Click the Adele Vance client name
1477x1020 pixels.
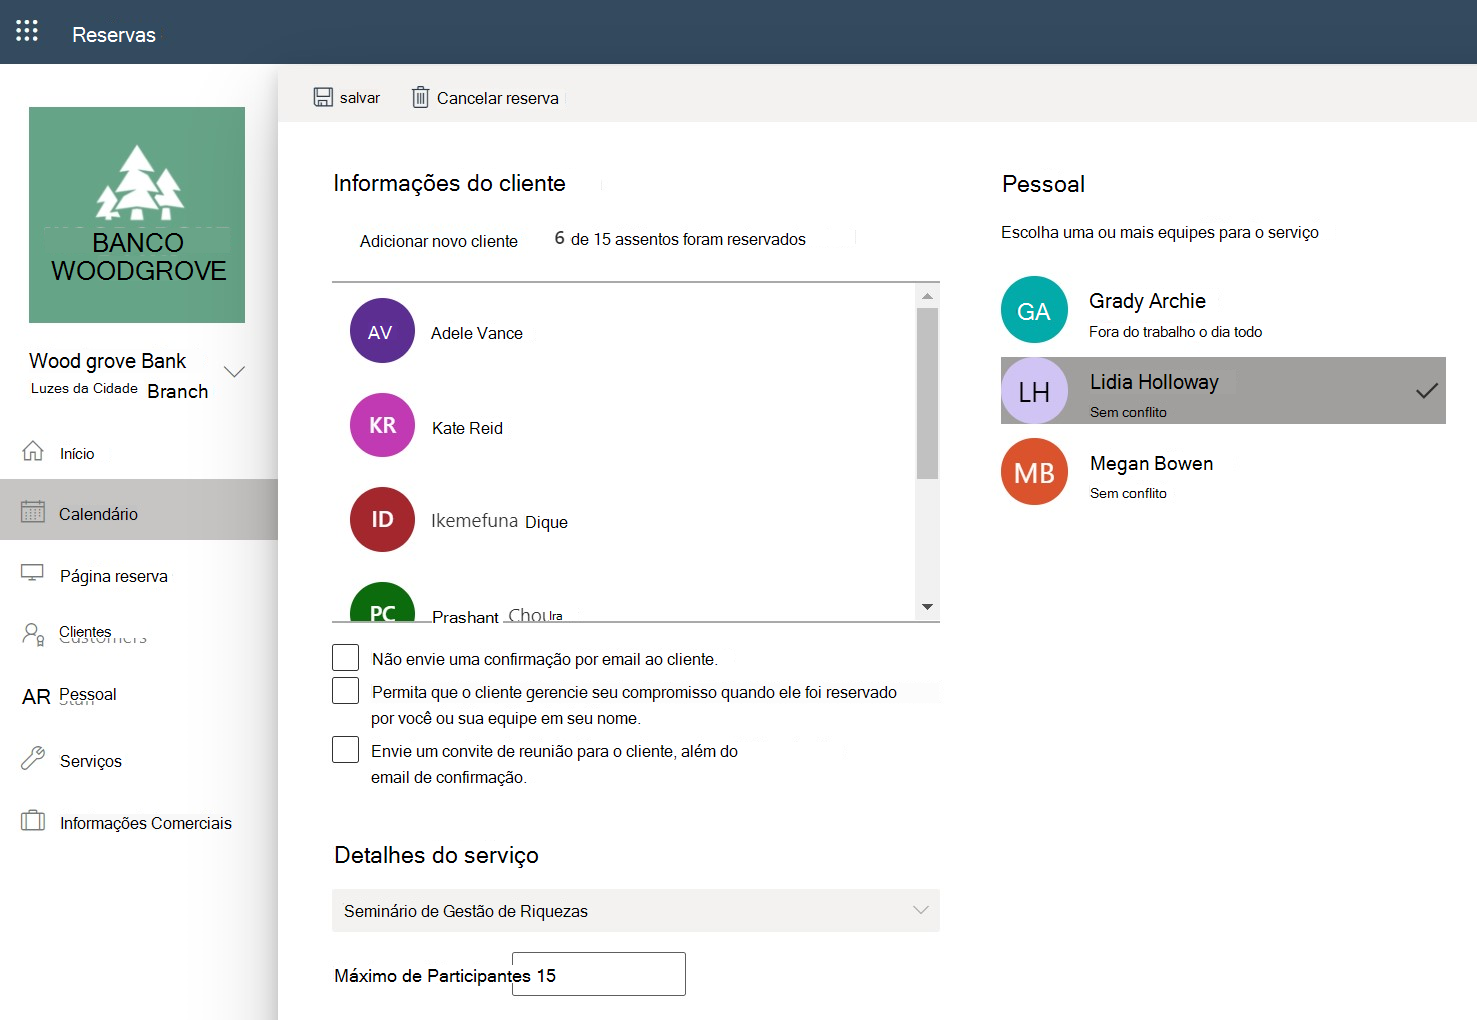point(477,333)
